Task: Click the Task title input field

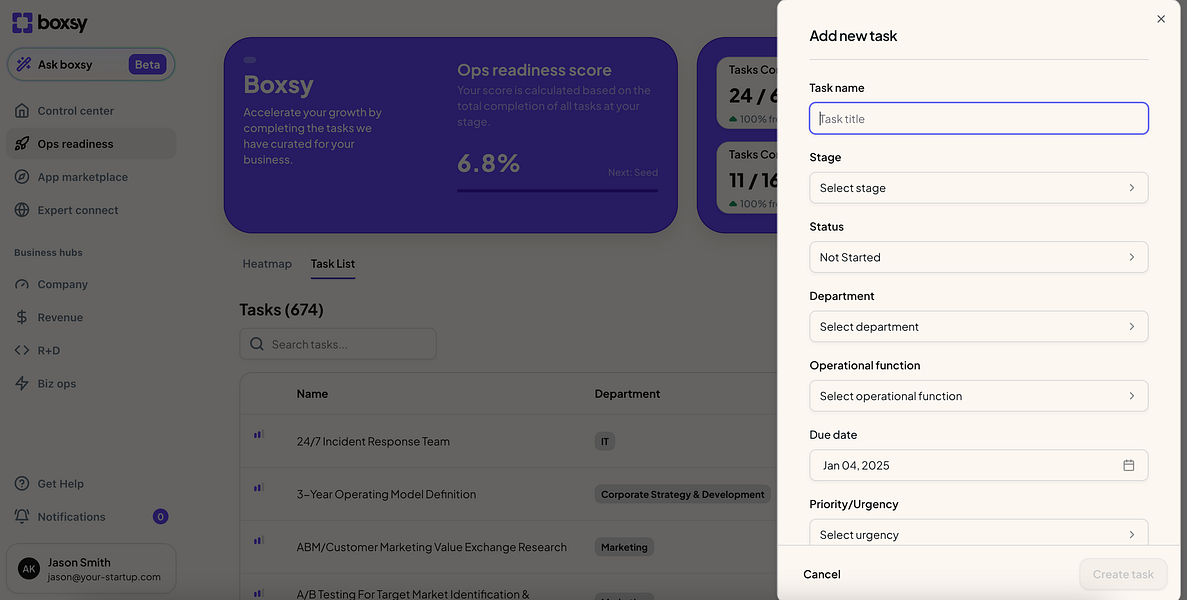Action: point(979,119)
